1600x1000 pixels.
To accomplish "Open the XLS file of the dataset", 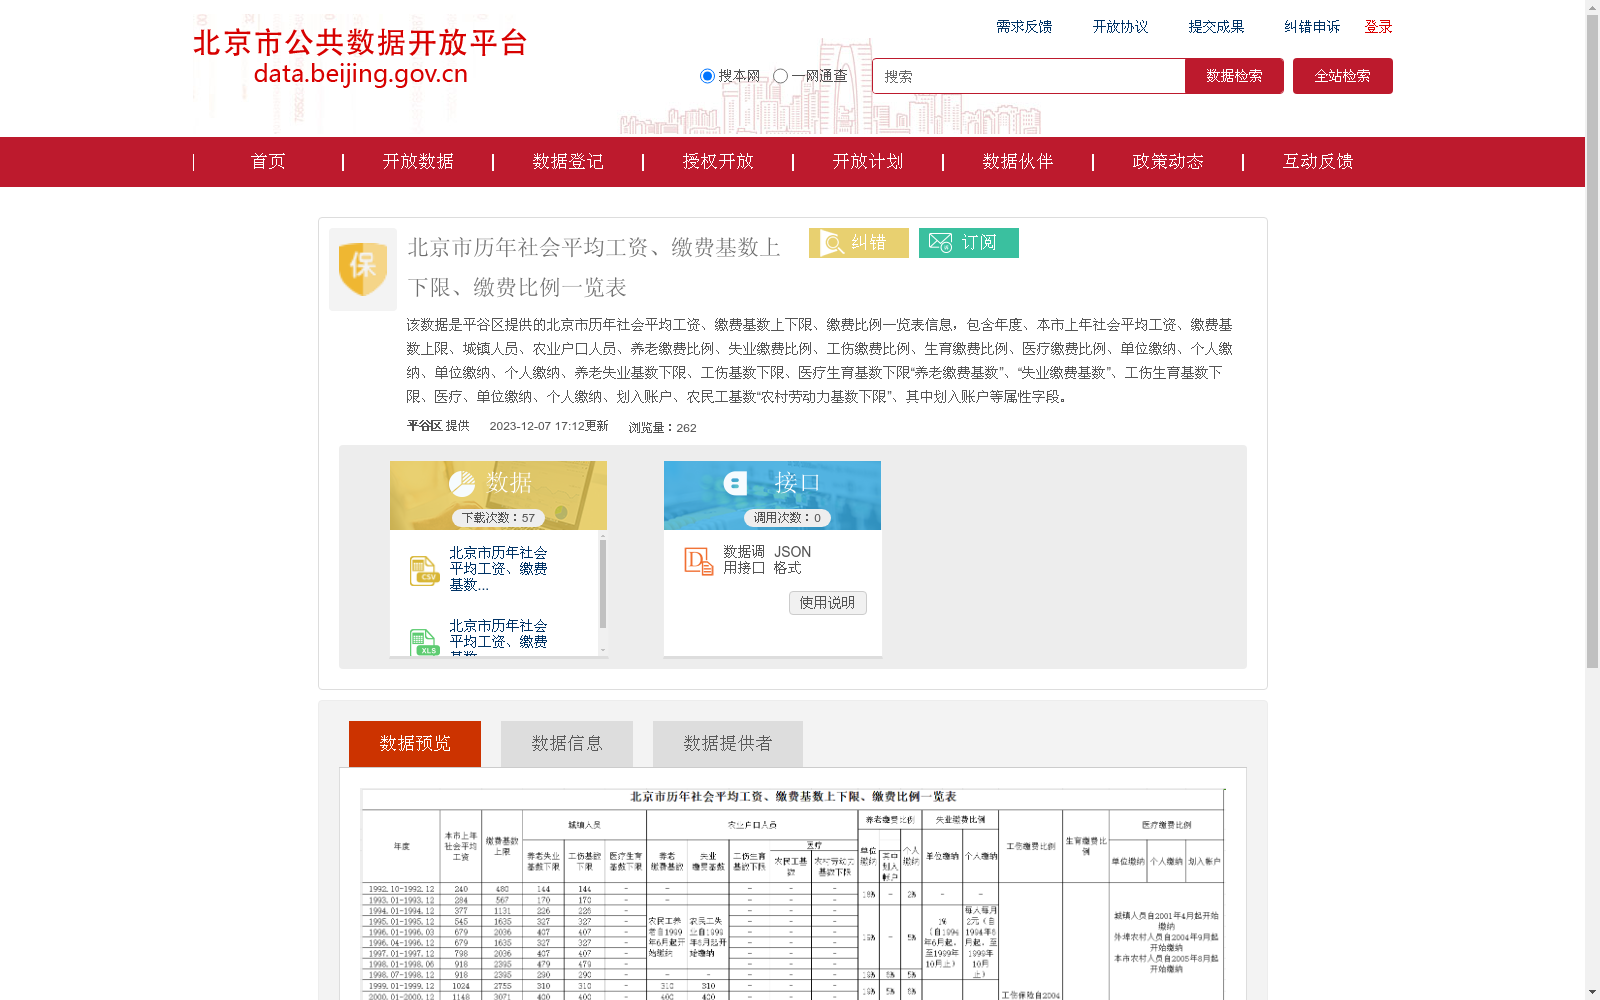I will click(x=497, y=636).
